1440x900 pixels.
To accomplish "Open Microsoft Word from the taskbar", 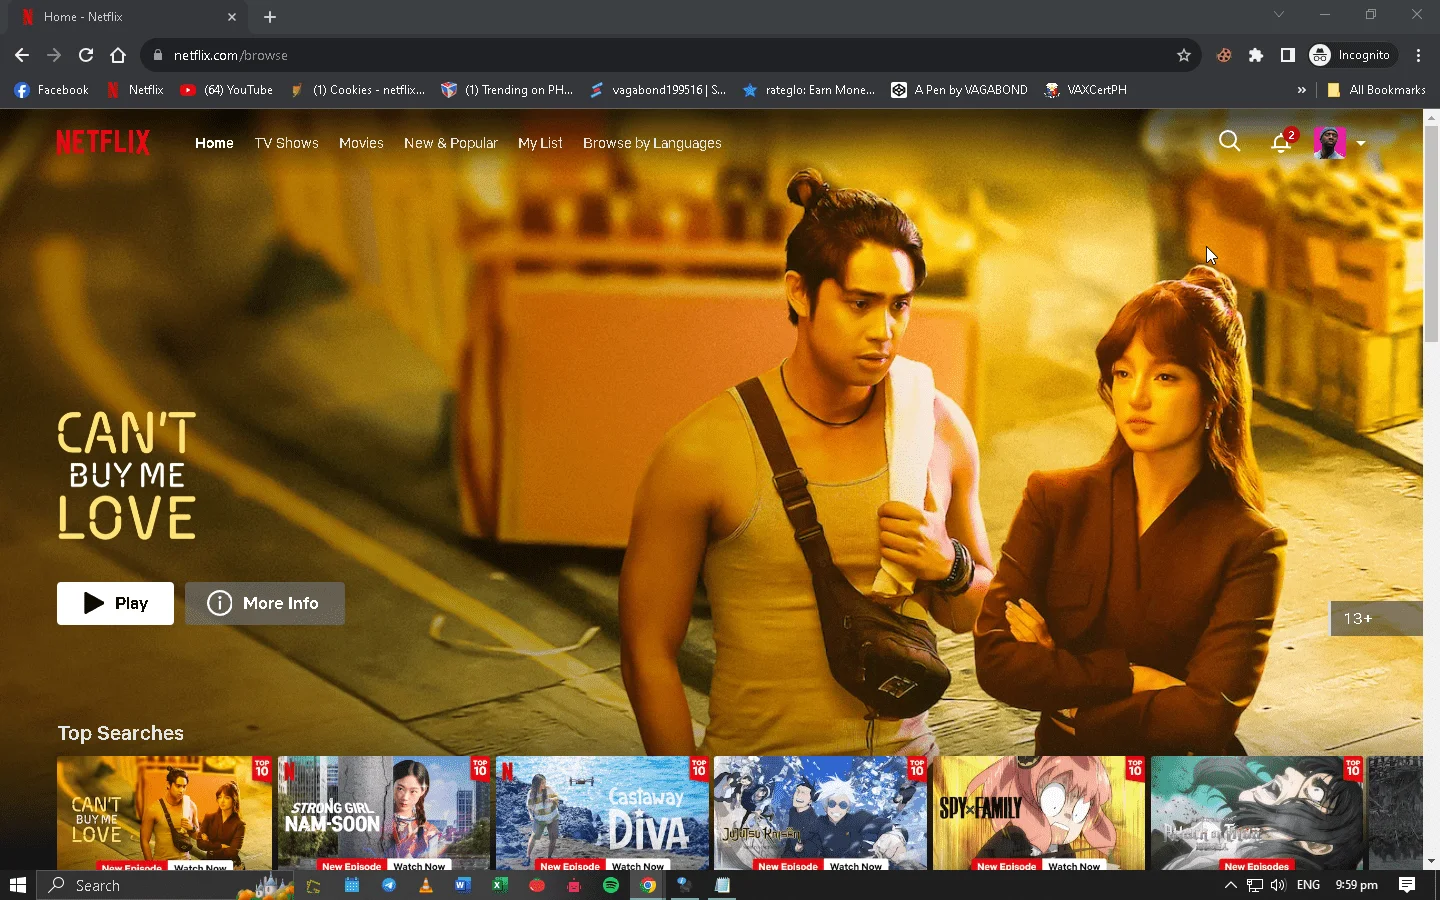I will click(462, 885).
